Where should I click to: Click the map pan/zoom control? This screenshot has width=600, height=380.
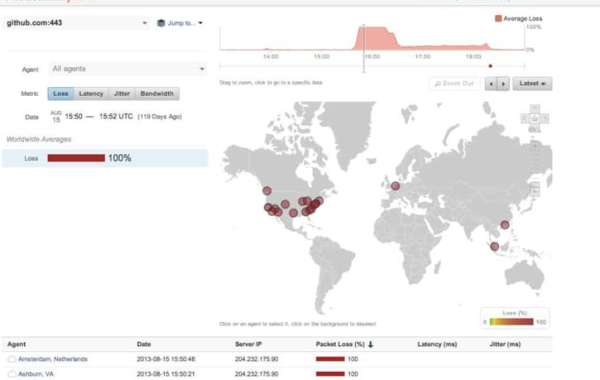click(535, 118)
